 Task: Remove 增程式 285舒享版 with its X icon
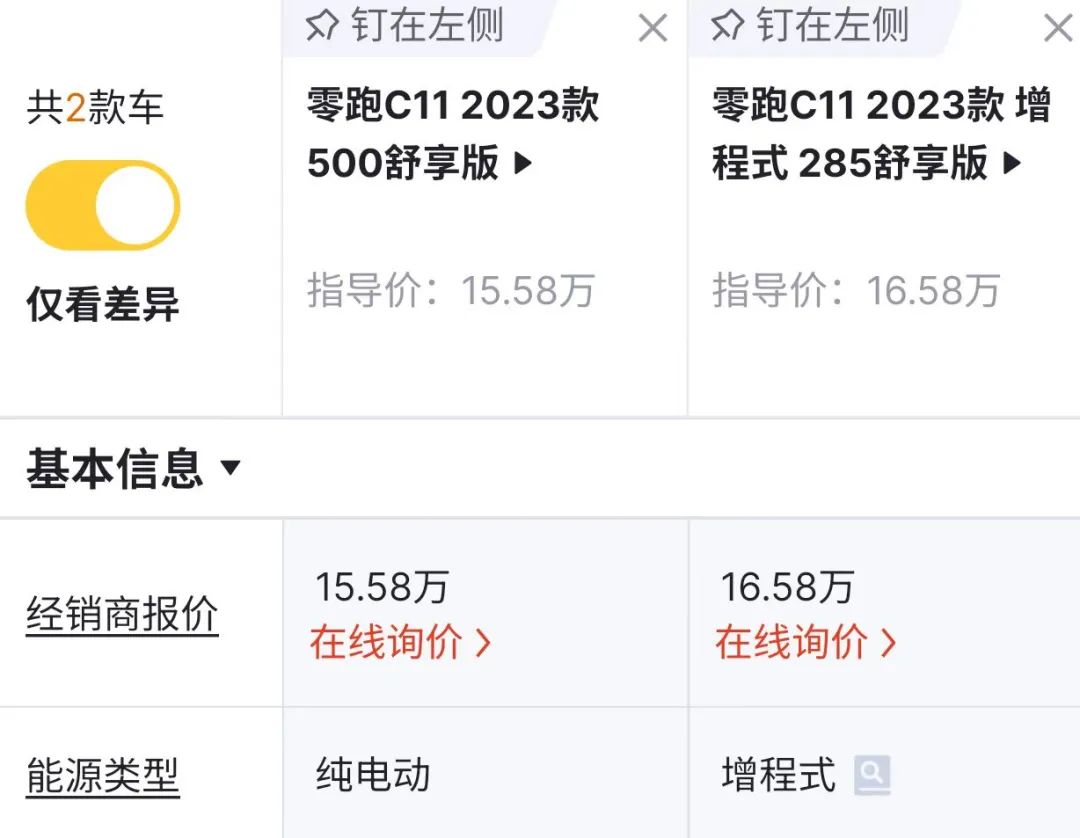(1057, 29)
